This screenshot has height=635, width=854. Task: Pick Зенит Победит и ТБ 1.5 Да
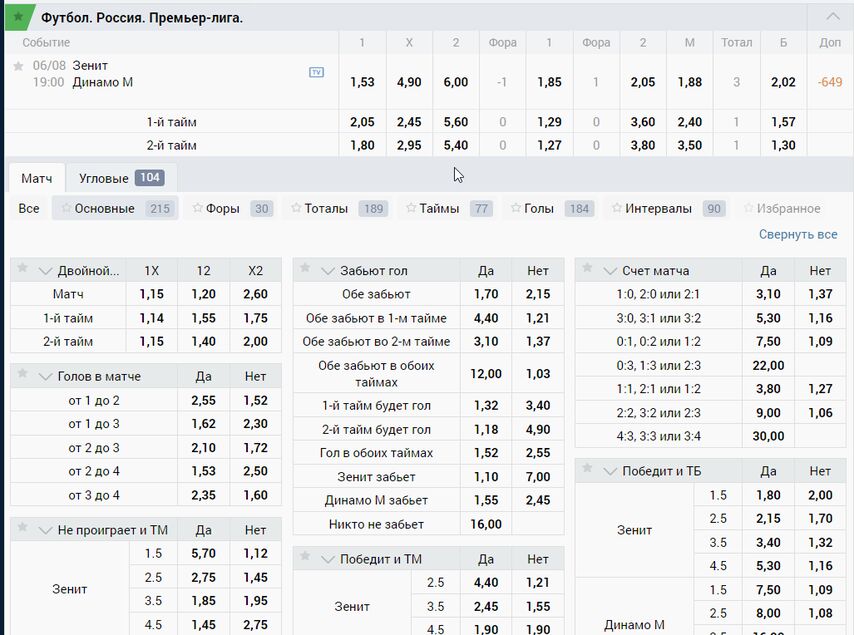pos(768,495)
